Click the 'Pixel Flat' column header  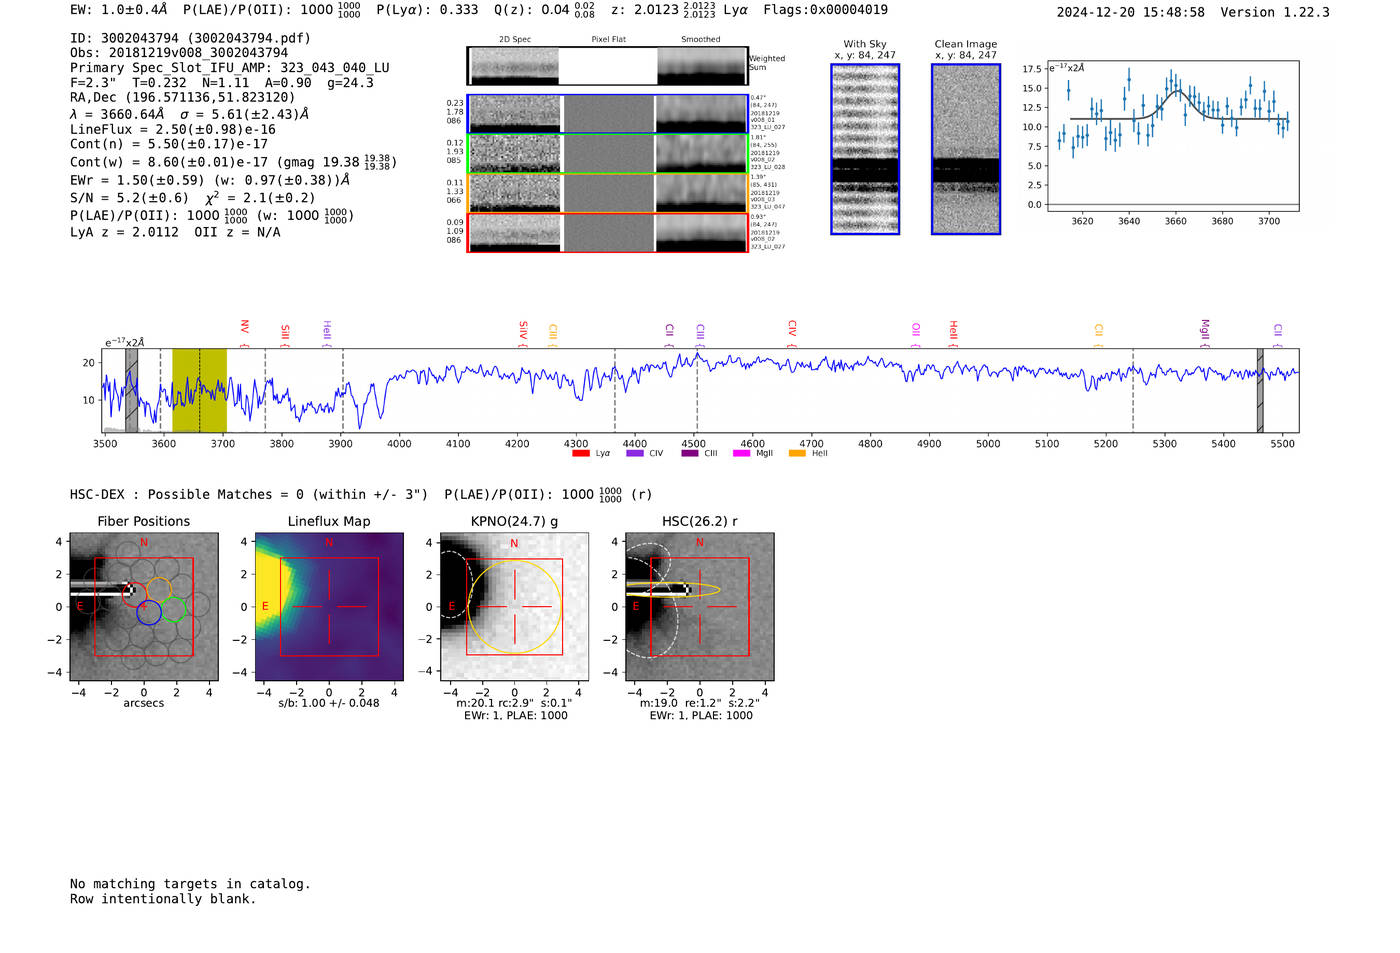tap(608, 40)
